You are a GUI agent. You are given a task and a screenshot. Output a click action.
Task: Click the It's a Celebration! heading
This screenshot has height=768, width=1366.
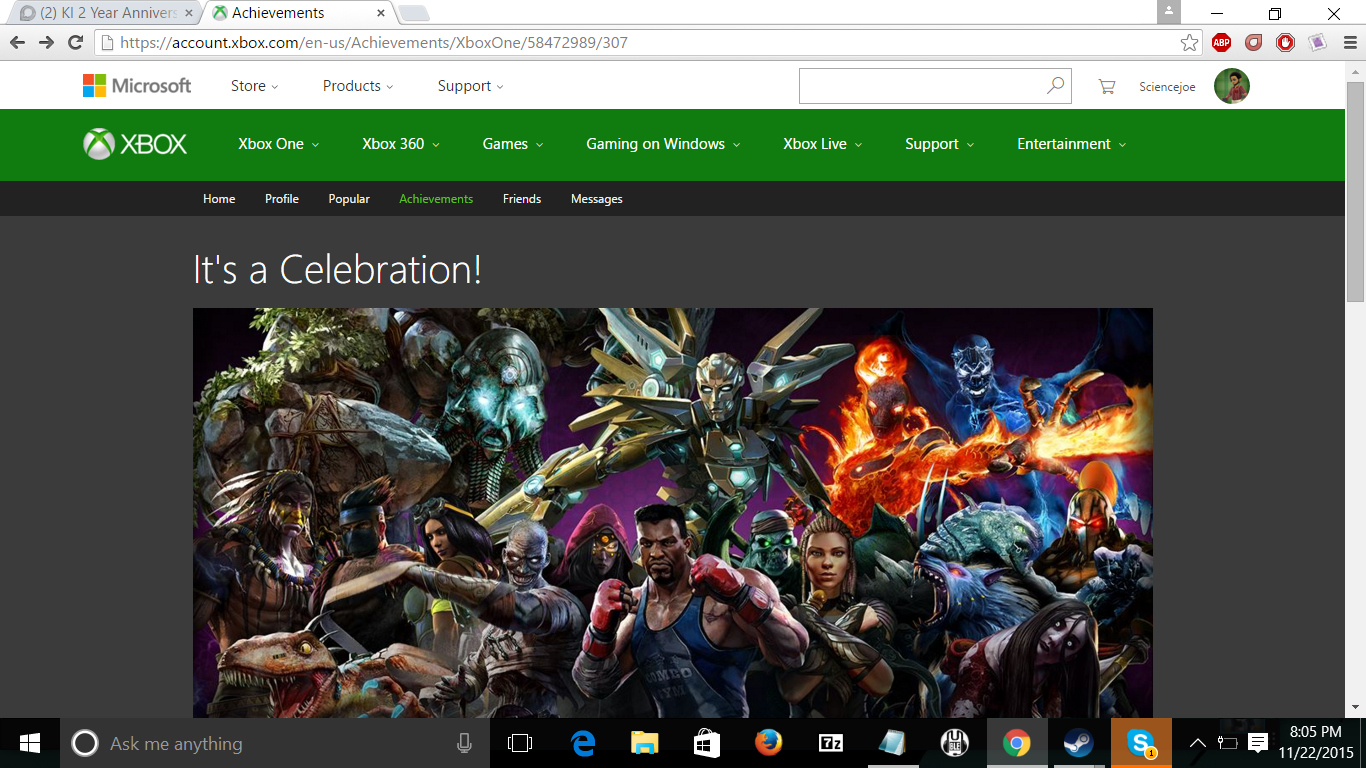[x=338, y=269]
